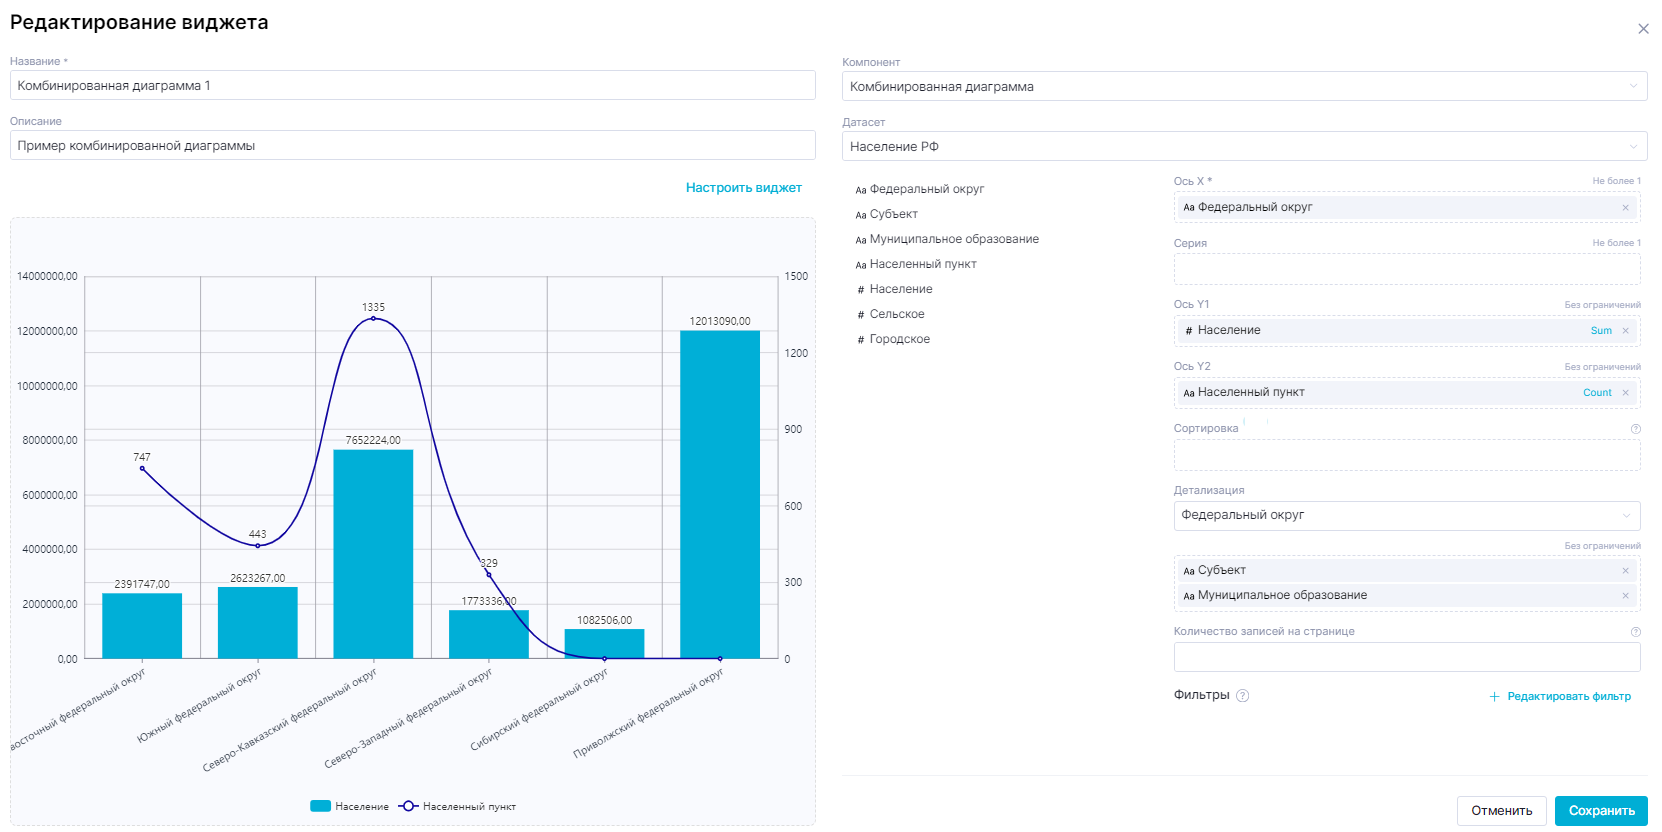Click the help icon next to Фильтры
1662x832 pixels.
pos(1242,696)
